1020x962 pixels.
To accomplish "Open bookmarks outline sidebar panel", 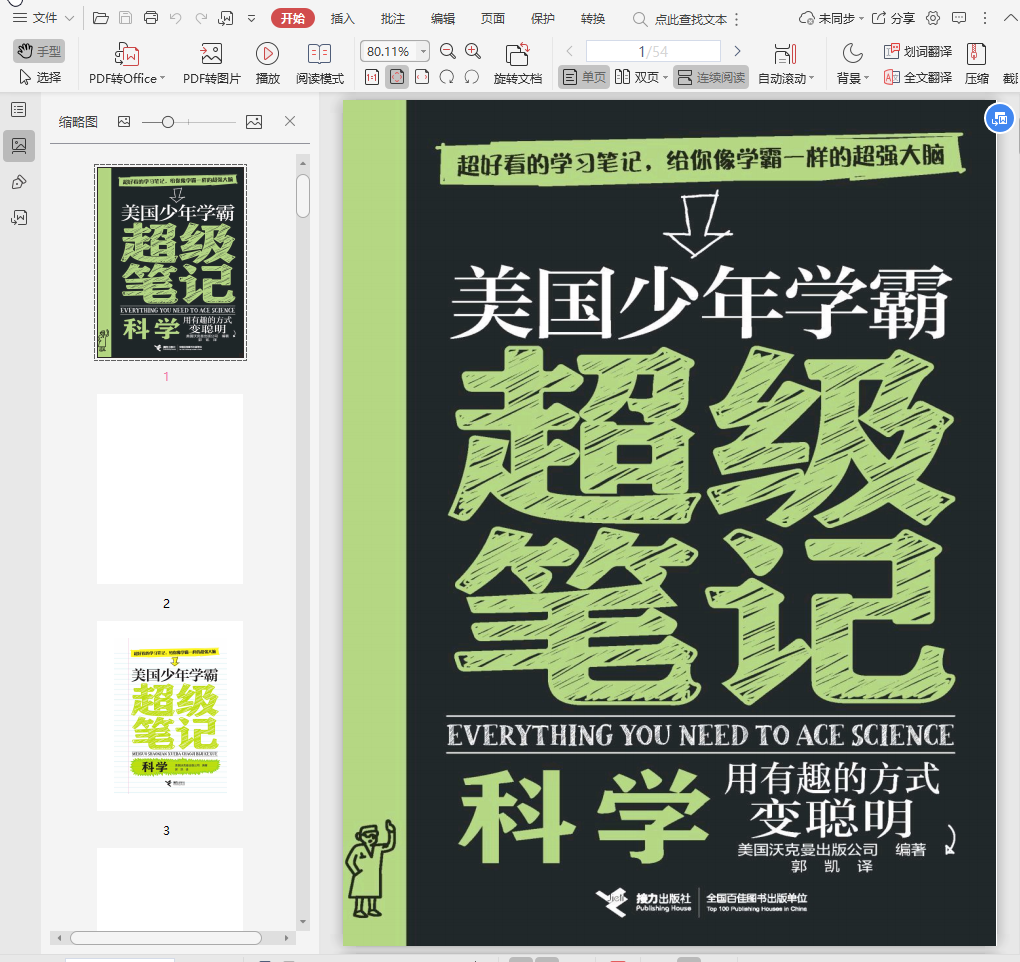I will [19, 109].
